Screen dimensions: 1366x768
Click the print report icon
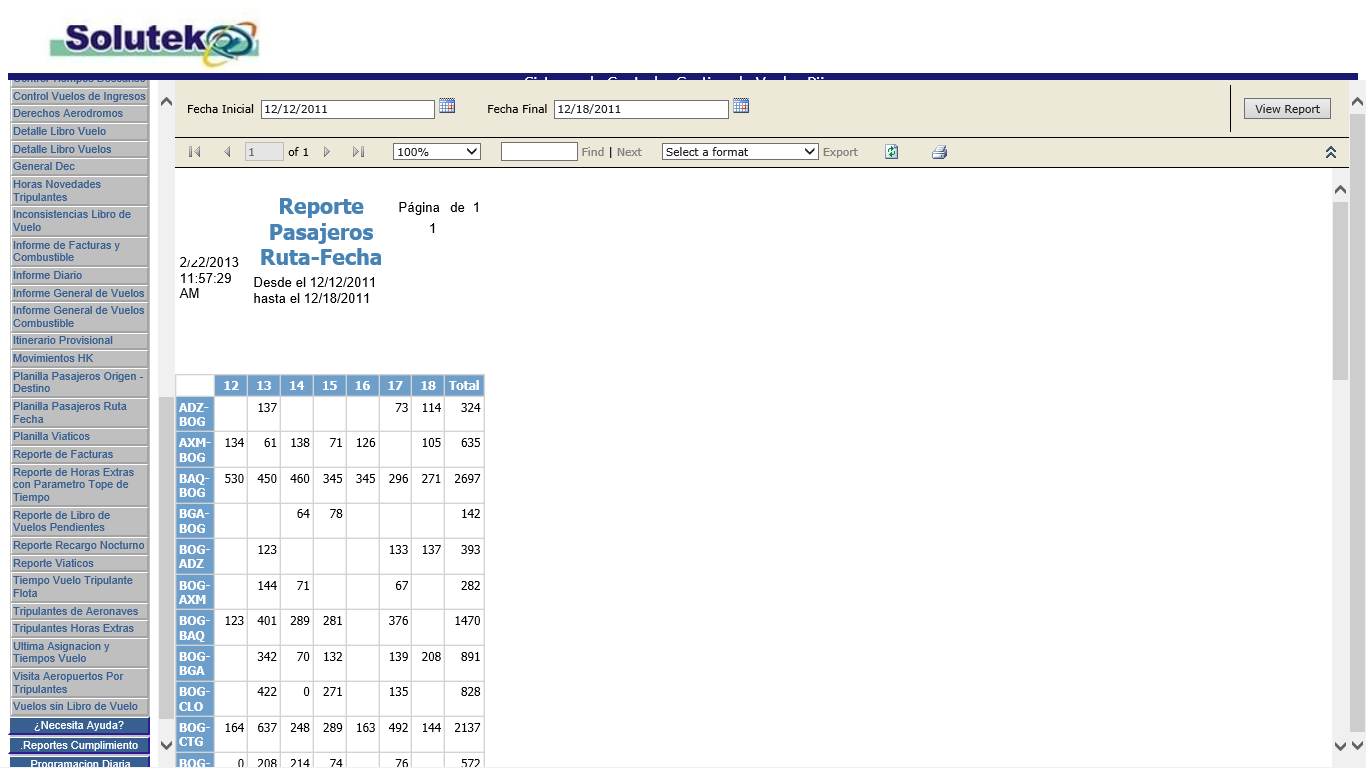[x=939, y=152]
